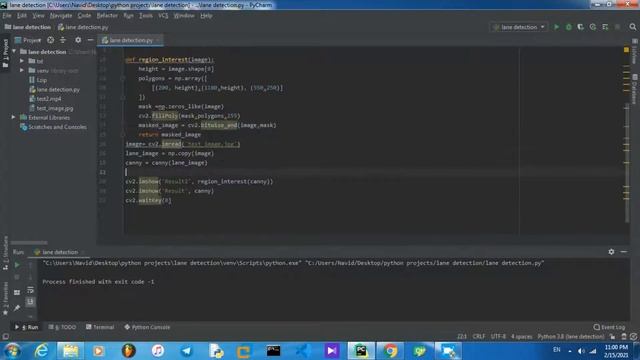Open the VCS menu
The image size is (640, 360).
[x=163, y=16]
